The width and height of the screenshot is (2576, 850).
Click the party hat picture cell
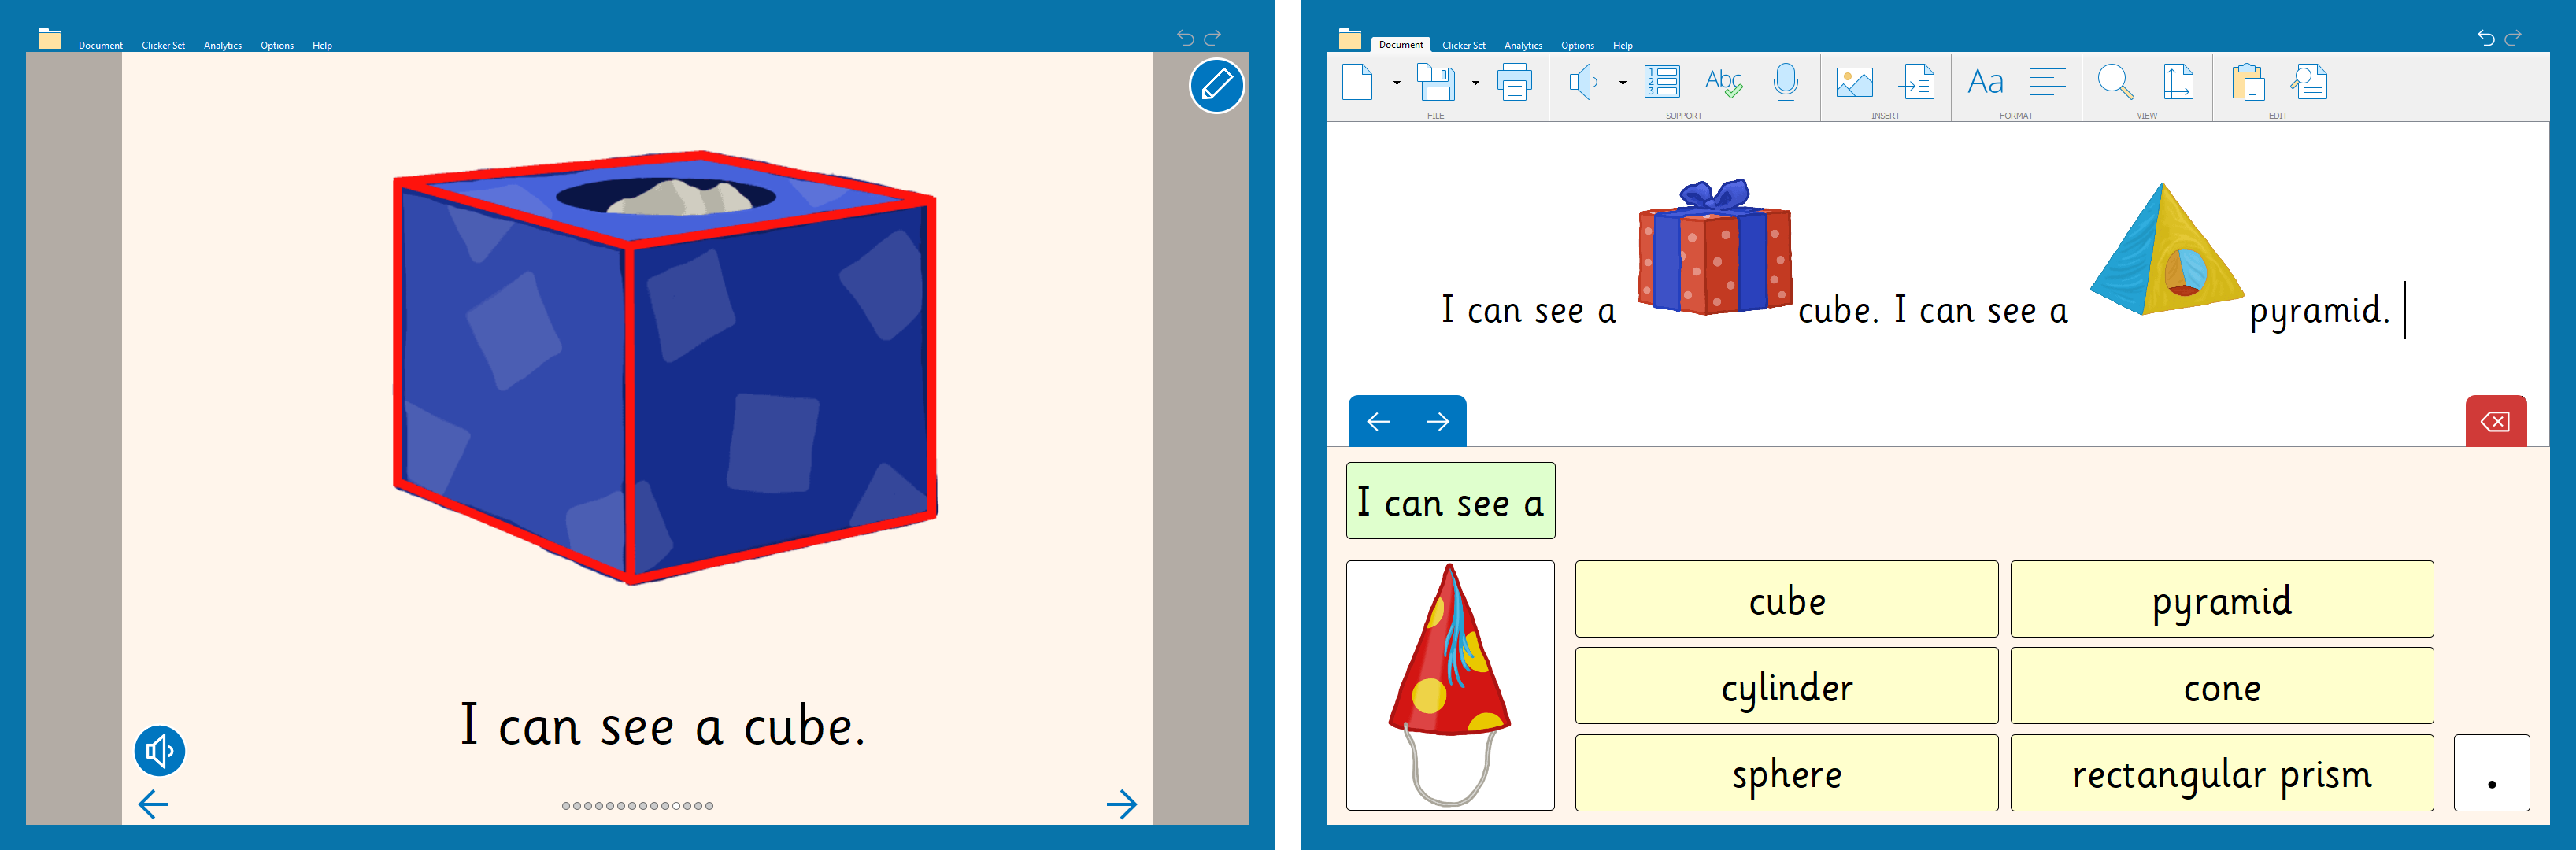pyautogui.click(x=1450, y=685)
